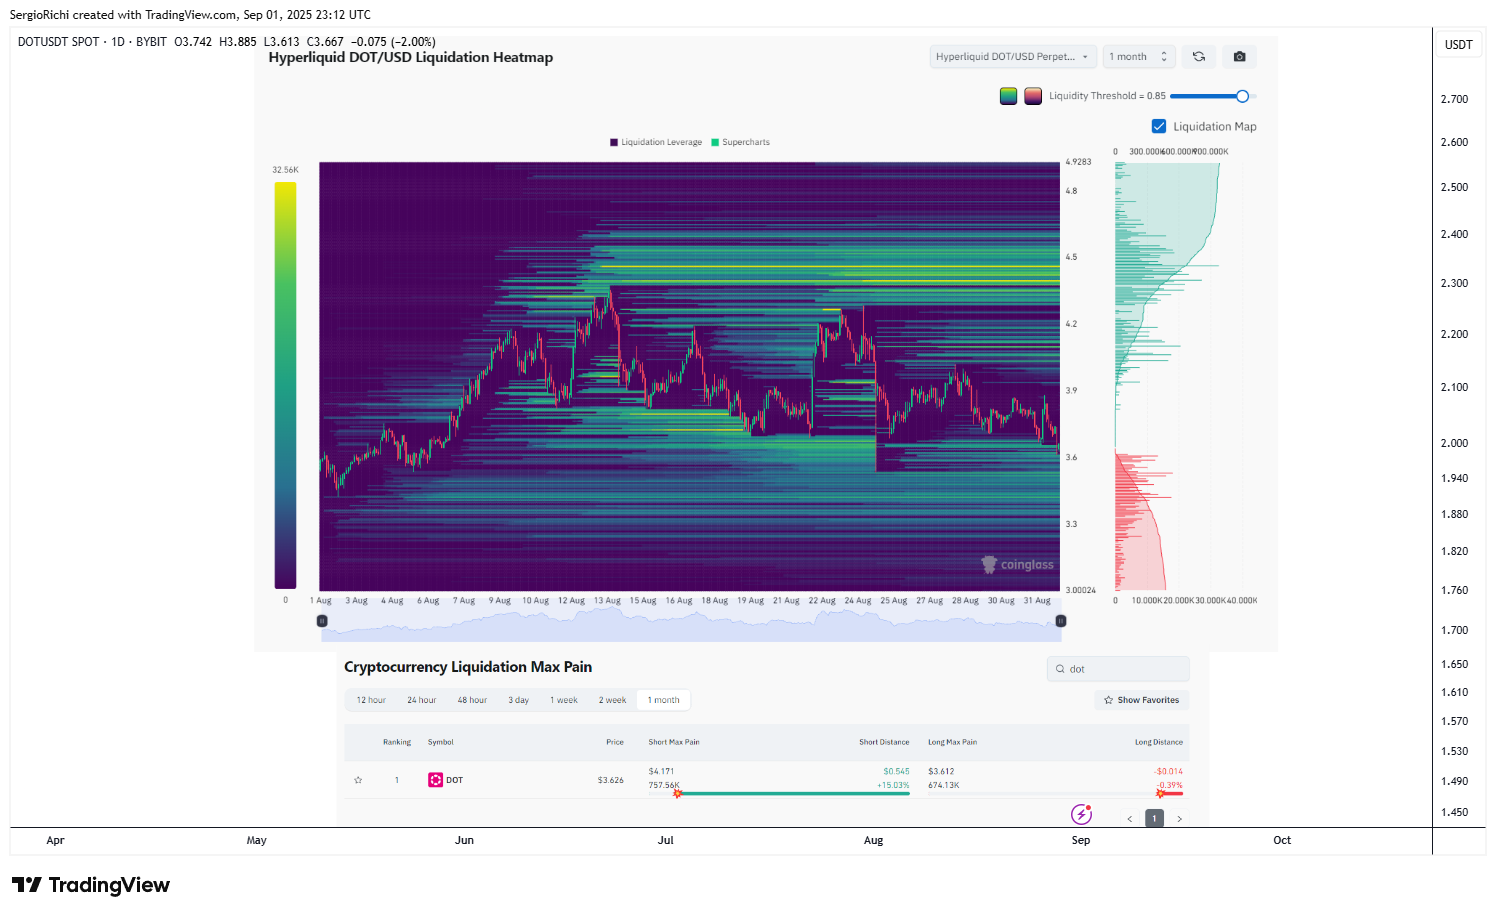Select the red-purple color theme swatch

1033,96
